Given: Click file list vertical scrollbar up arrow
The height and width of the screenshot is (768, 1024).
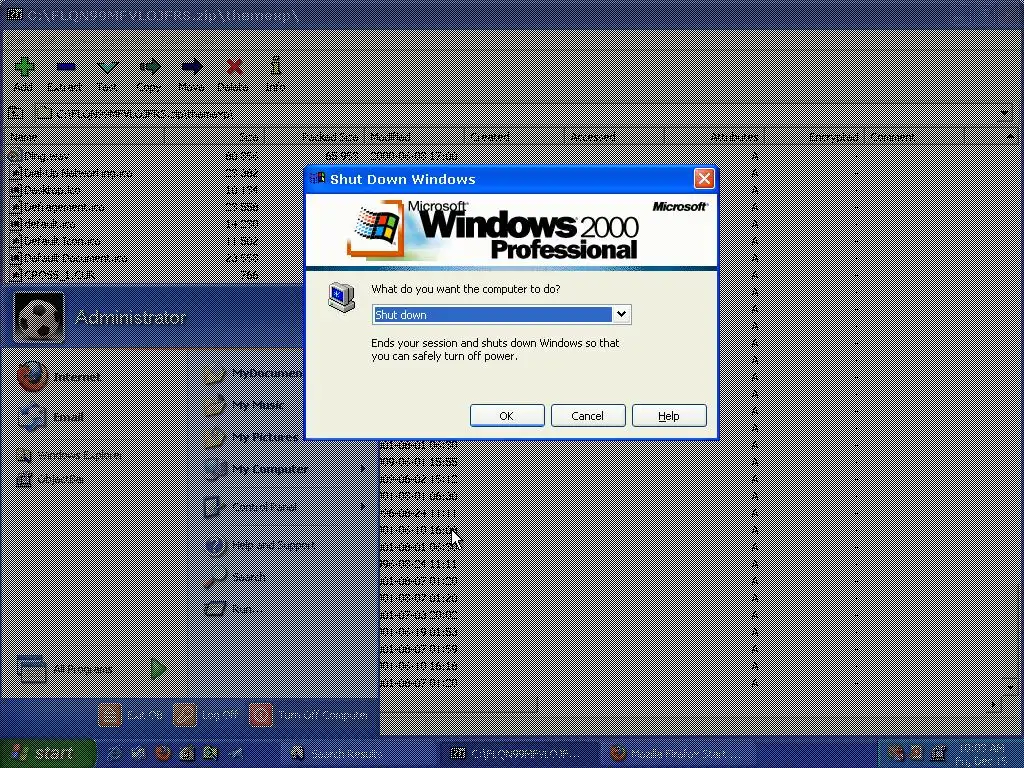Looking at the screenshot, I should tap(1010, 136).
